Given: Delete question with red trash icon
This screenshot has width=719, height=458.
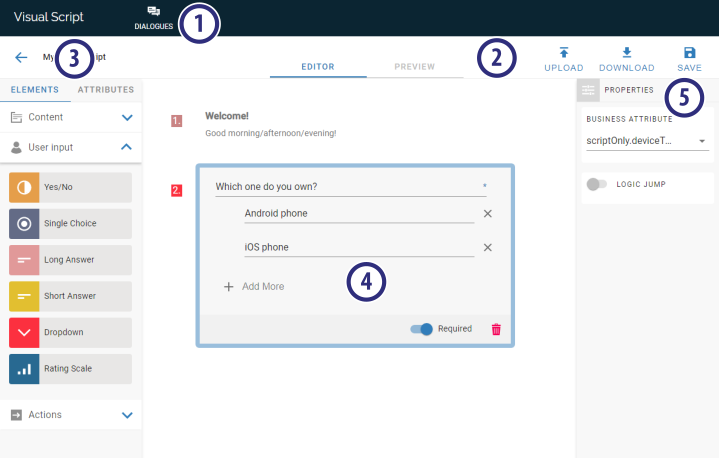Looking at the screenshot, I should pyautogui.click(x=496, y=329).
